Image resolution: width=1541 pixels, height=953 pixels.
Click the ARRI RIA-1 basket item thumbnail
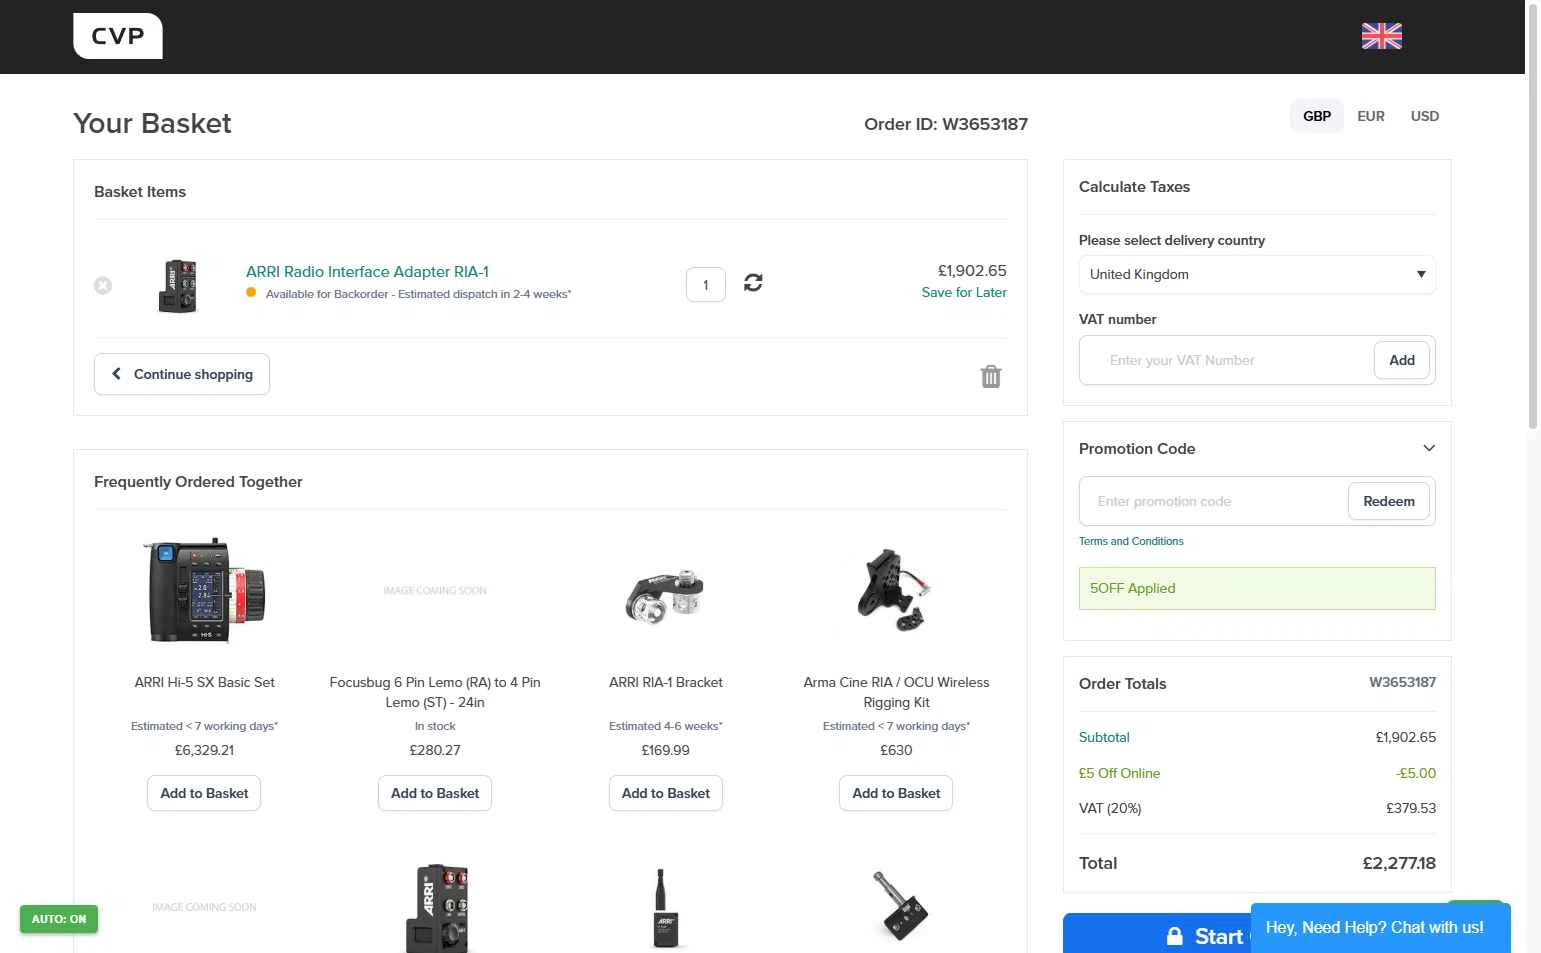pos(178,286)
